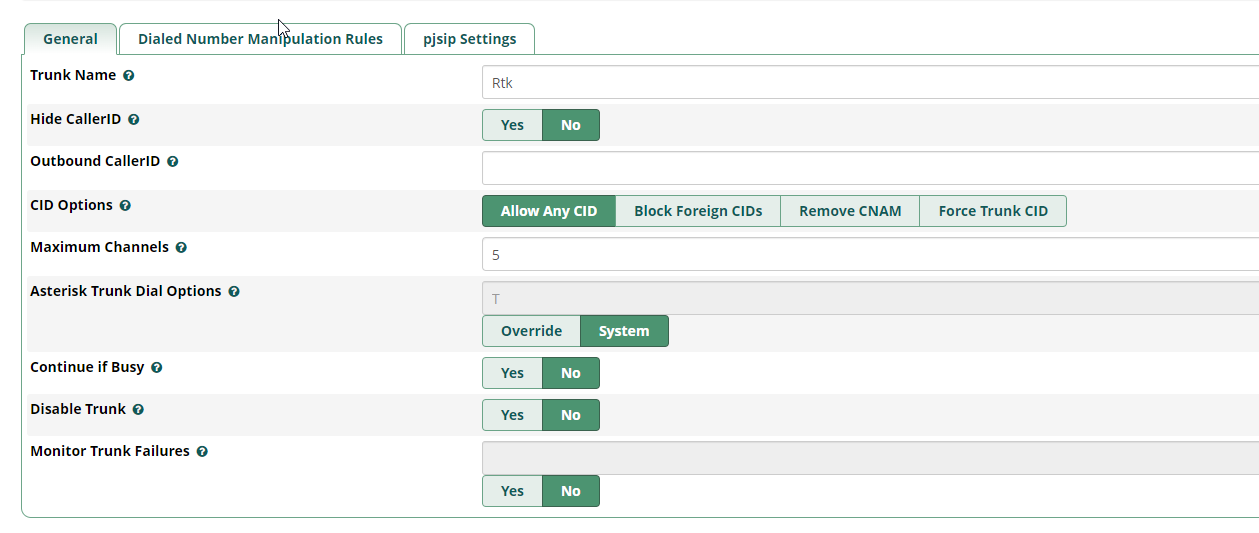This screenshot has height=533, width=1259.
Task: Click the Trunk Name input field
Action: tap(870, 83)
